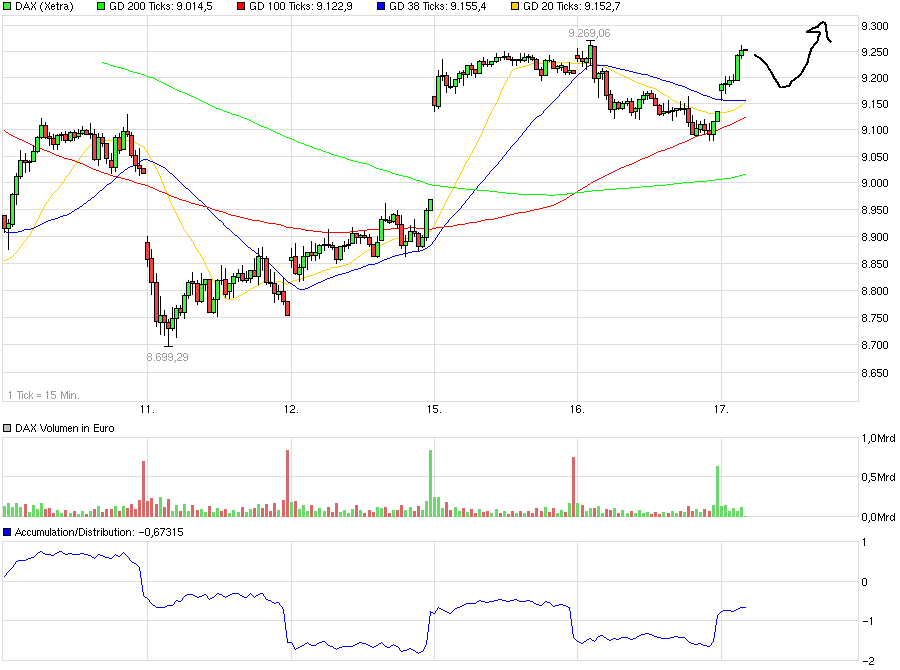This screenshot has width=900, height=670.
Task: Click the 8.800 price axis label
Action: pyautogui.click(x=875, y=291)
